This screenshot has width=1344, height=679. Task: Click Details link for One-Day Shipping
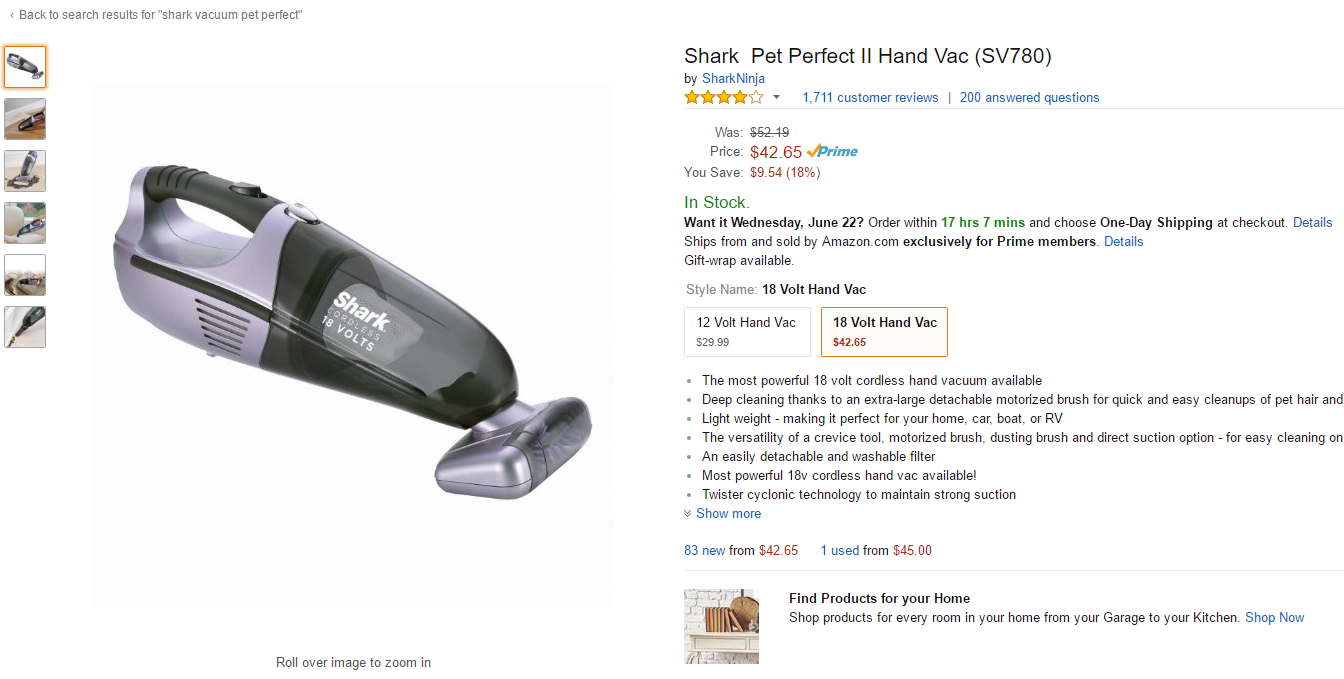click(1312, 223)
